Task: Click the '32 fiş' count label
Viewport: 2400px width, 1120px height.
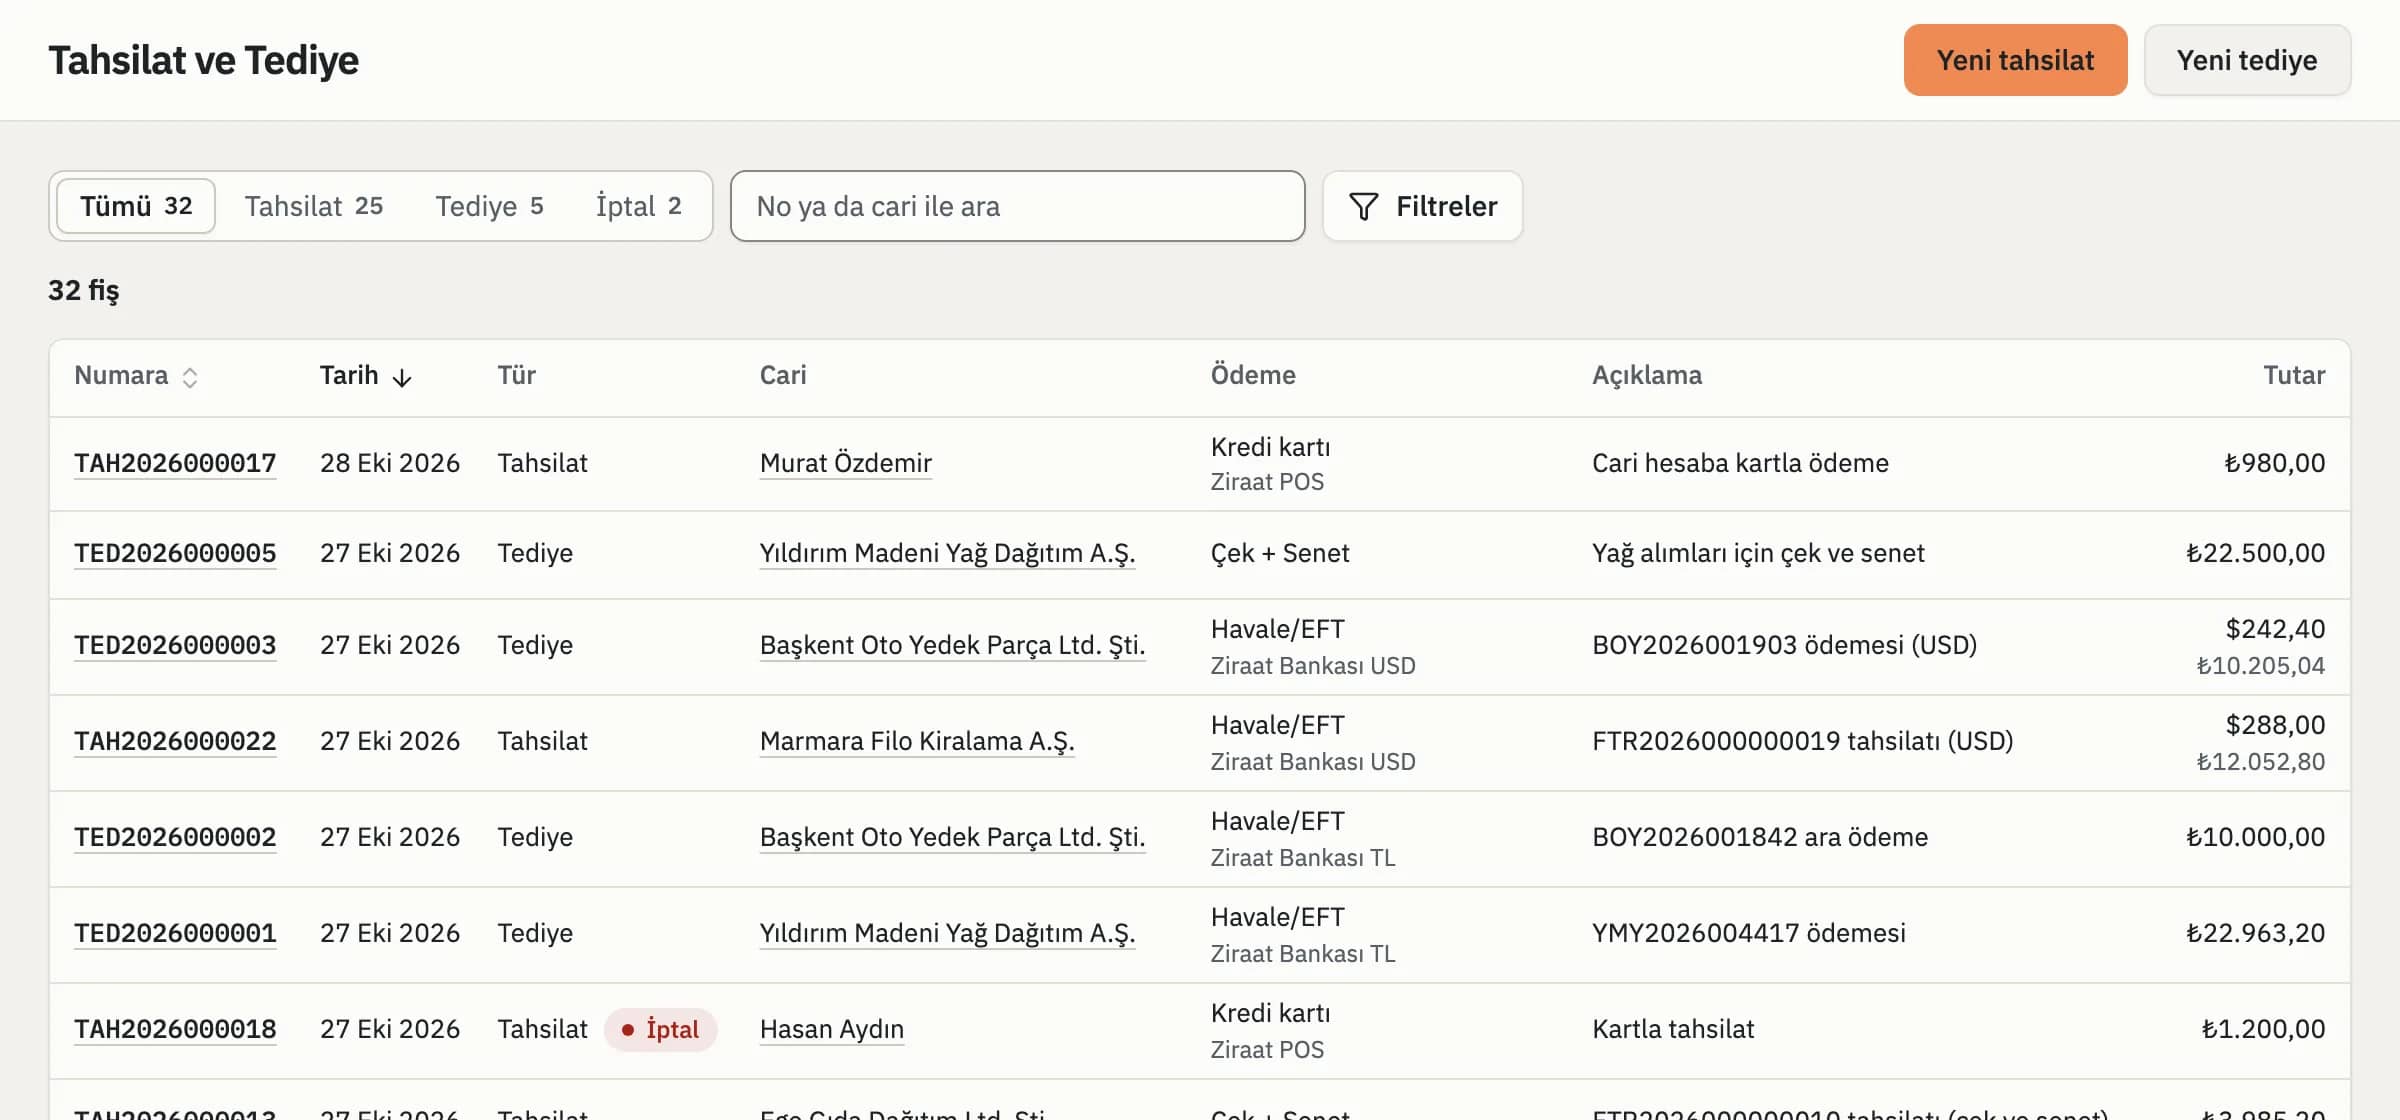Action: point(84,290)
